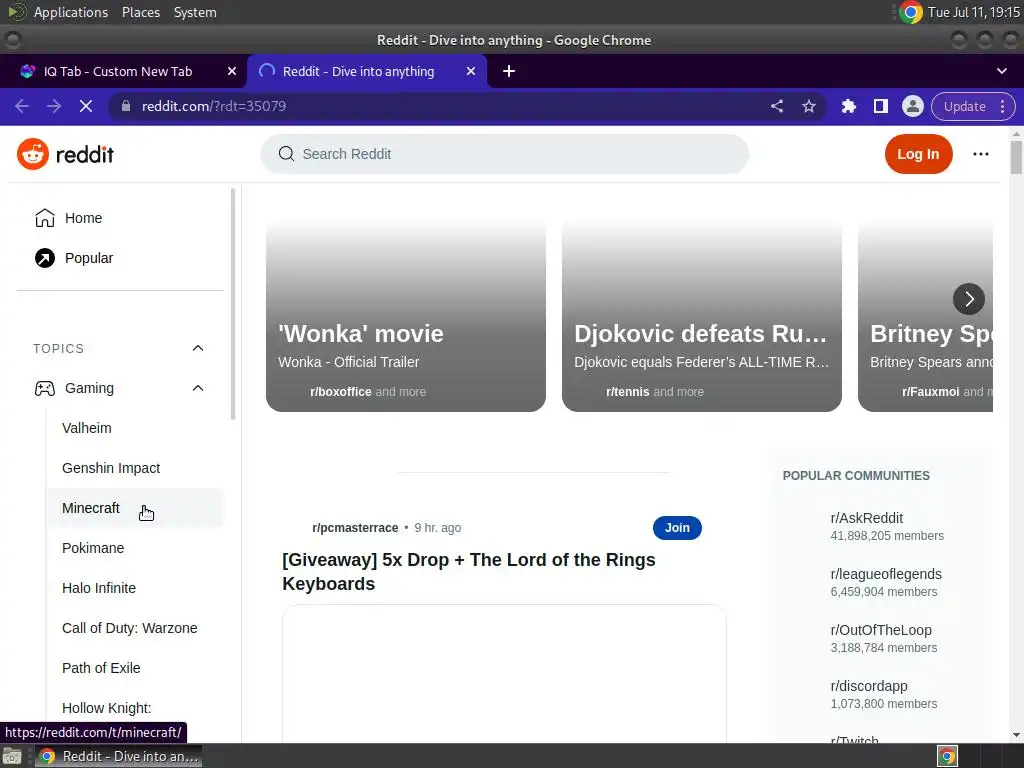Screen dimensions: 1024x768
Task: Click the magnifier icon in Search Reddit
Action: (x=286, y=154)
